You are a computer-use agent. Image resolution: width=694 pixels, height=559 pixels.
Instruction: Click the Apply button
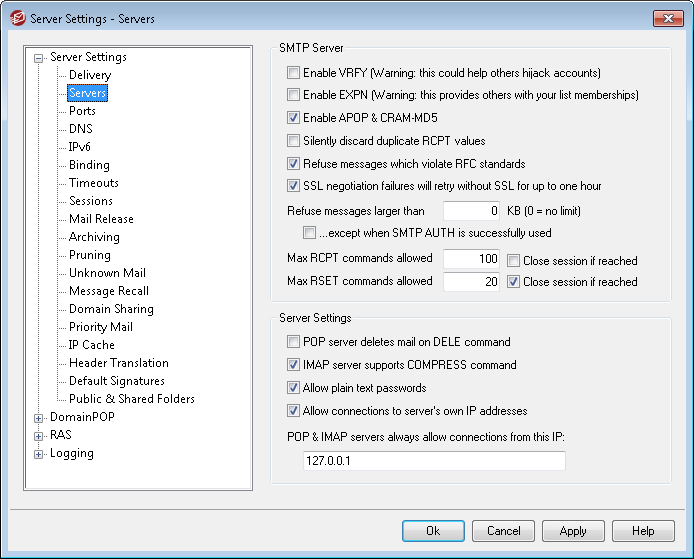[573, 531]
